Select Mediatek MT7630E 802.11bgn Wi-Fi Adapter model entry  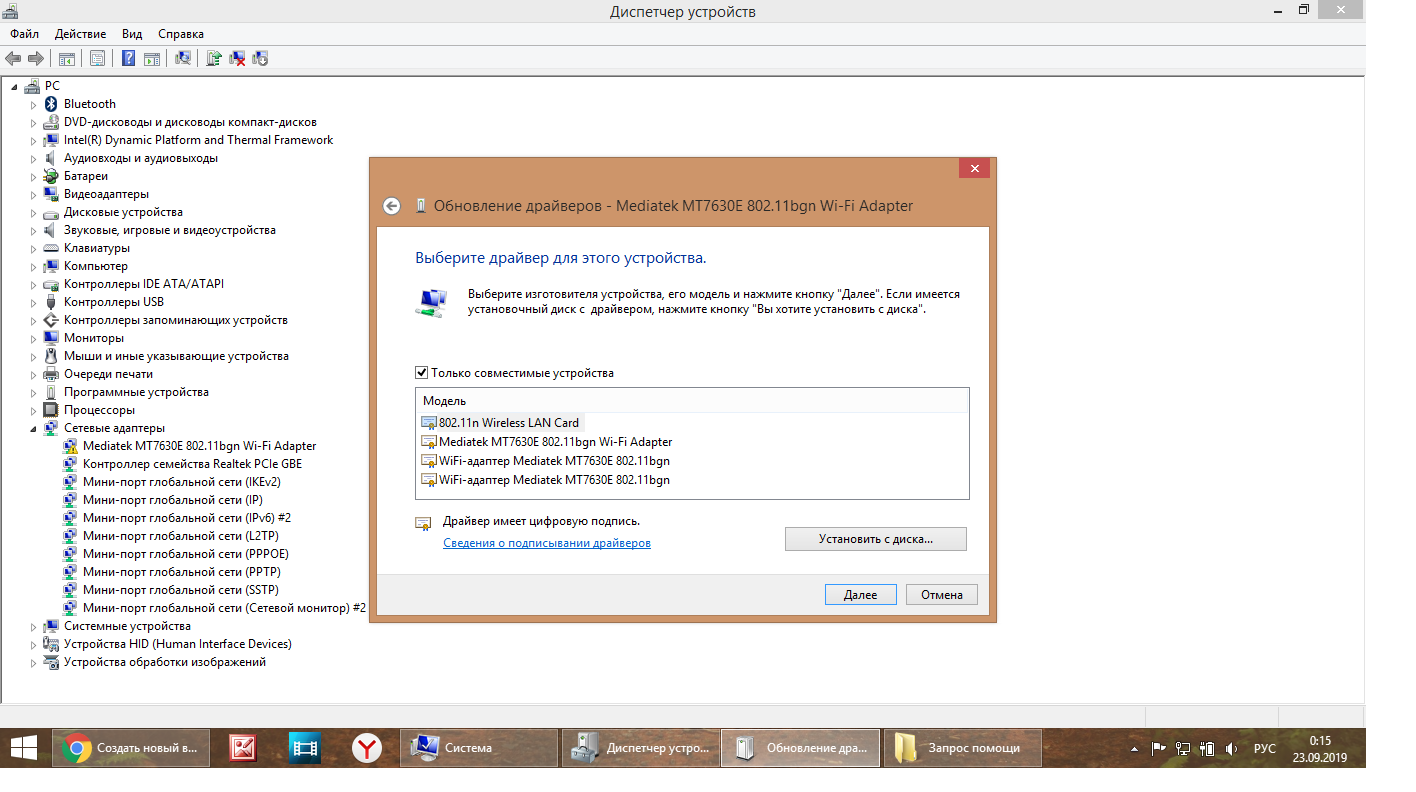(555, 441)
